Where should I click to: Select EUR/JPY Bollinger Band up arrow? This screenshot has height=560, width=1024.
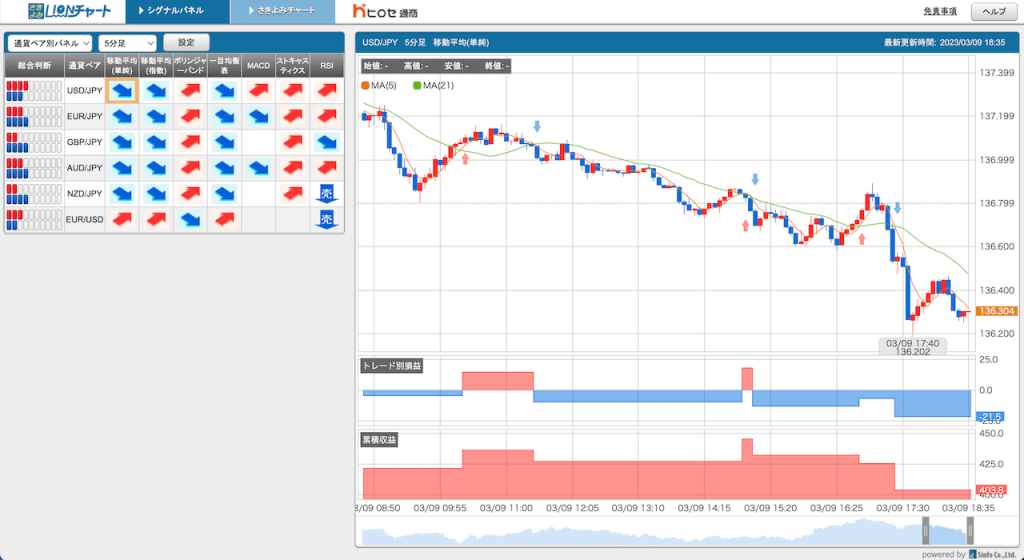(x=190, y=117)
